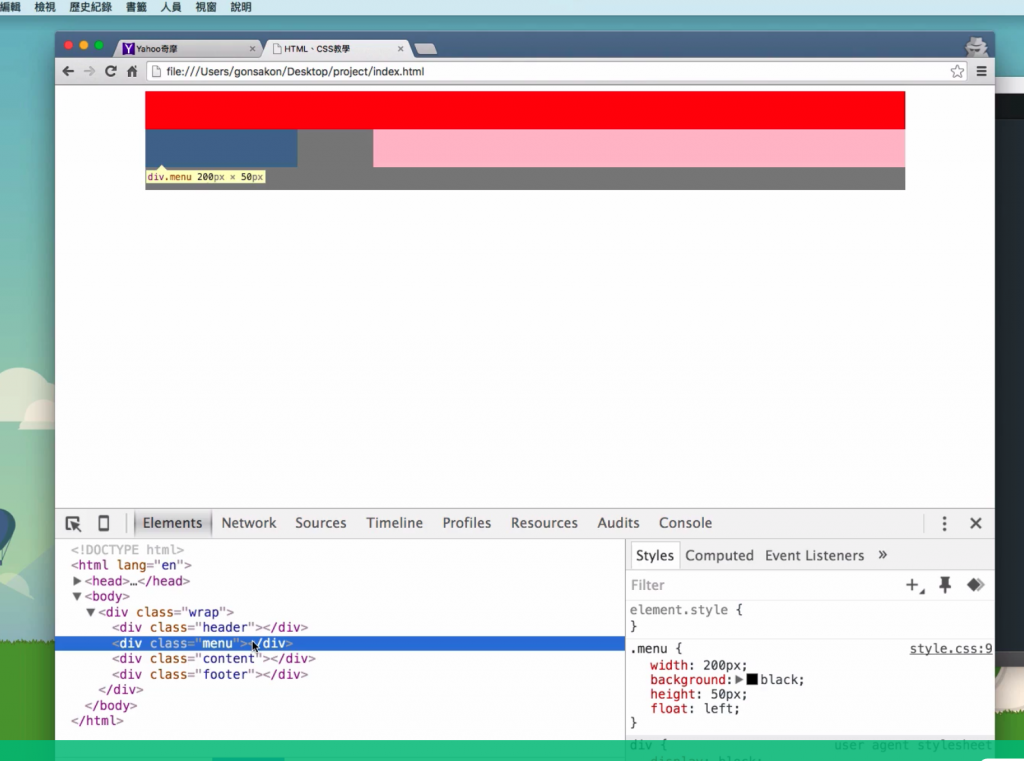Viewport: 1024px width, 761px height.
Task: Expand the head element node
Action: click(x=77, y=581)
